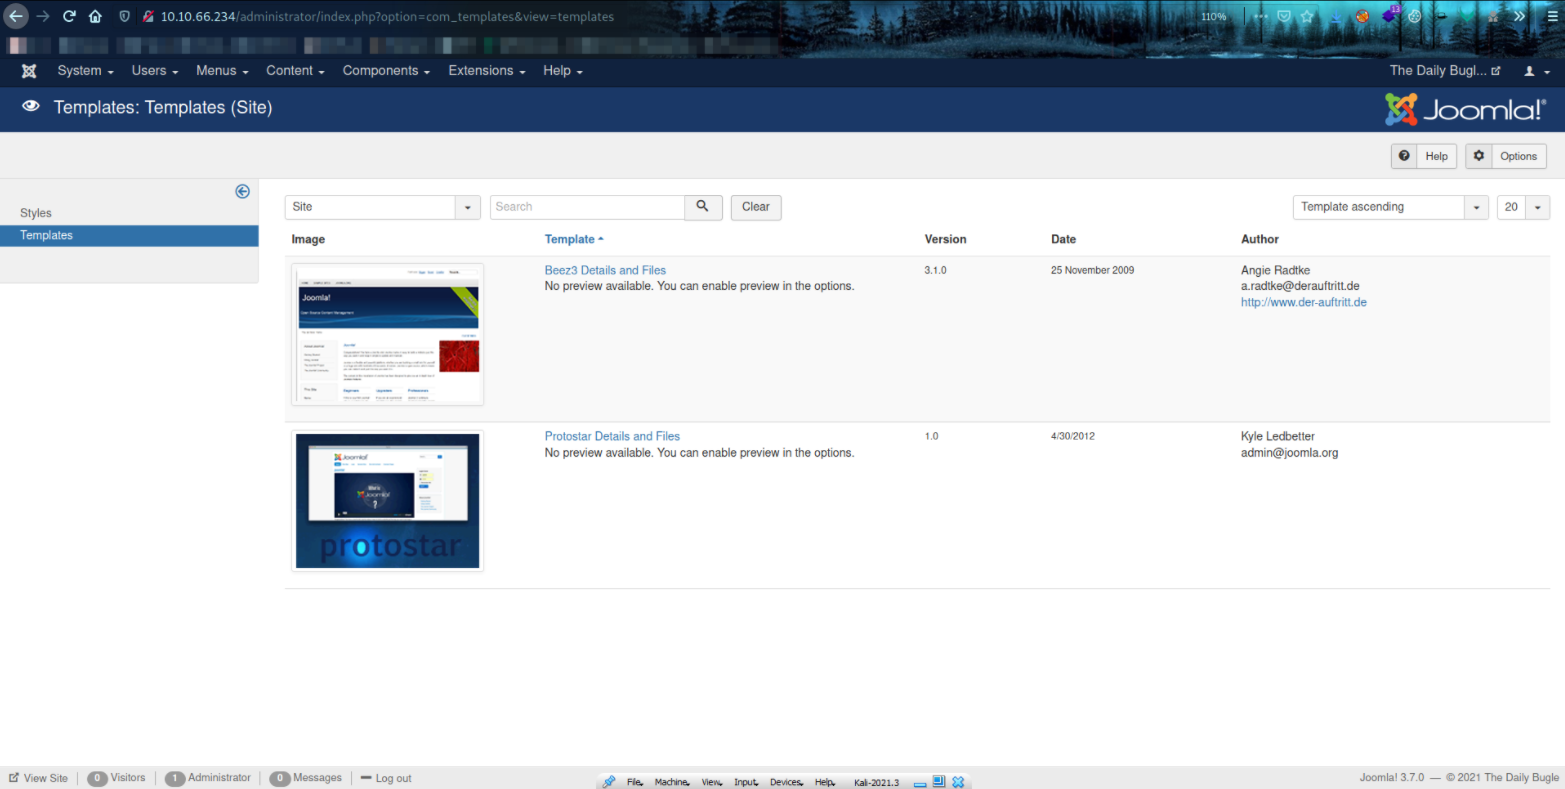Go back using the browser back arrow
Screen dimensions: 1565x789
pyautogui.click(x=16, y=16)
